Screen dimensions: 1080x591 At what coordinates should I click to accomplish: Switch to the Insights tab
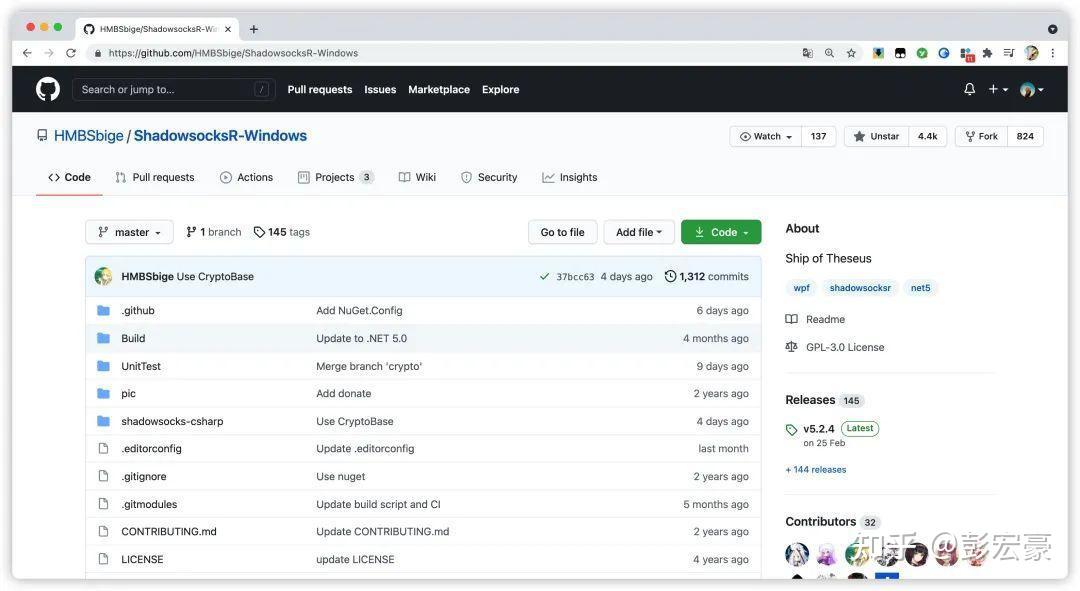tap(570, 177)
